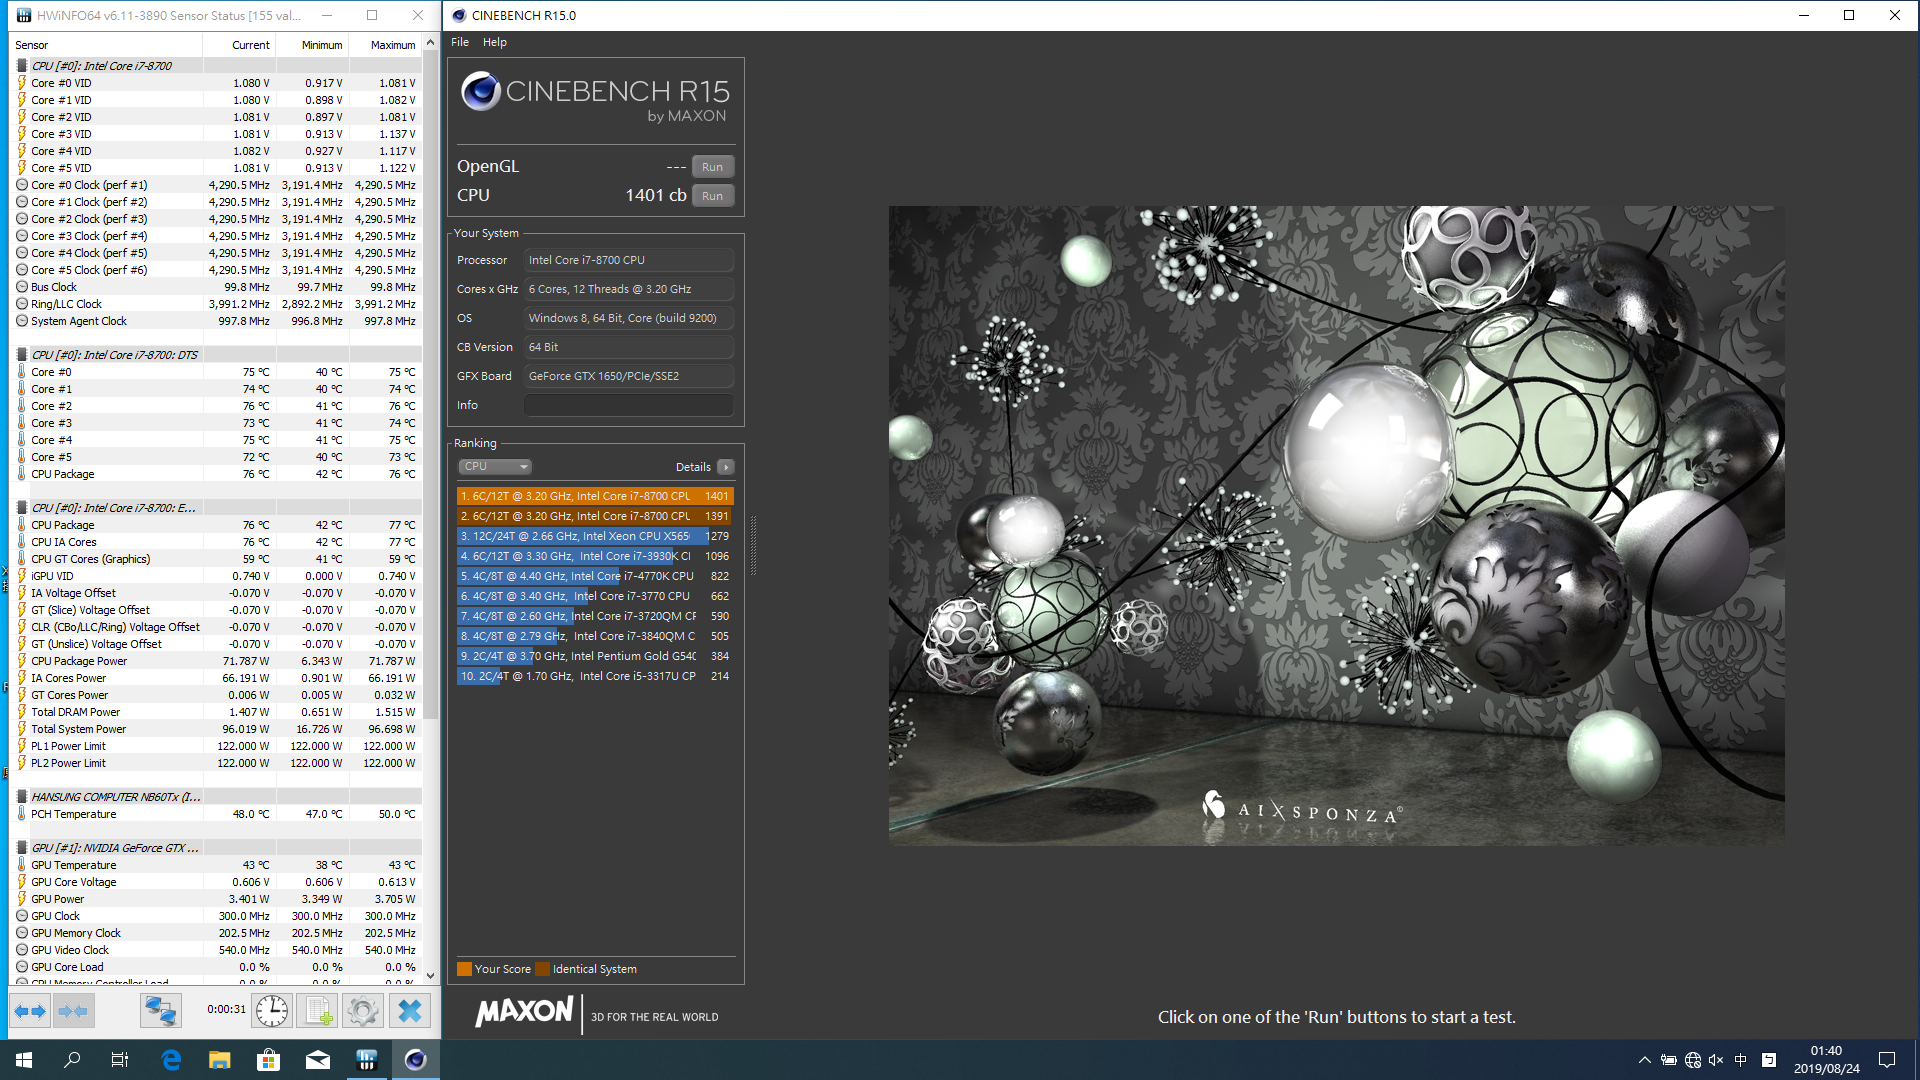Click the Details arrow button in Ranking

click(x=726, y=467)
